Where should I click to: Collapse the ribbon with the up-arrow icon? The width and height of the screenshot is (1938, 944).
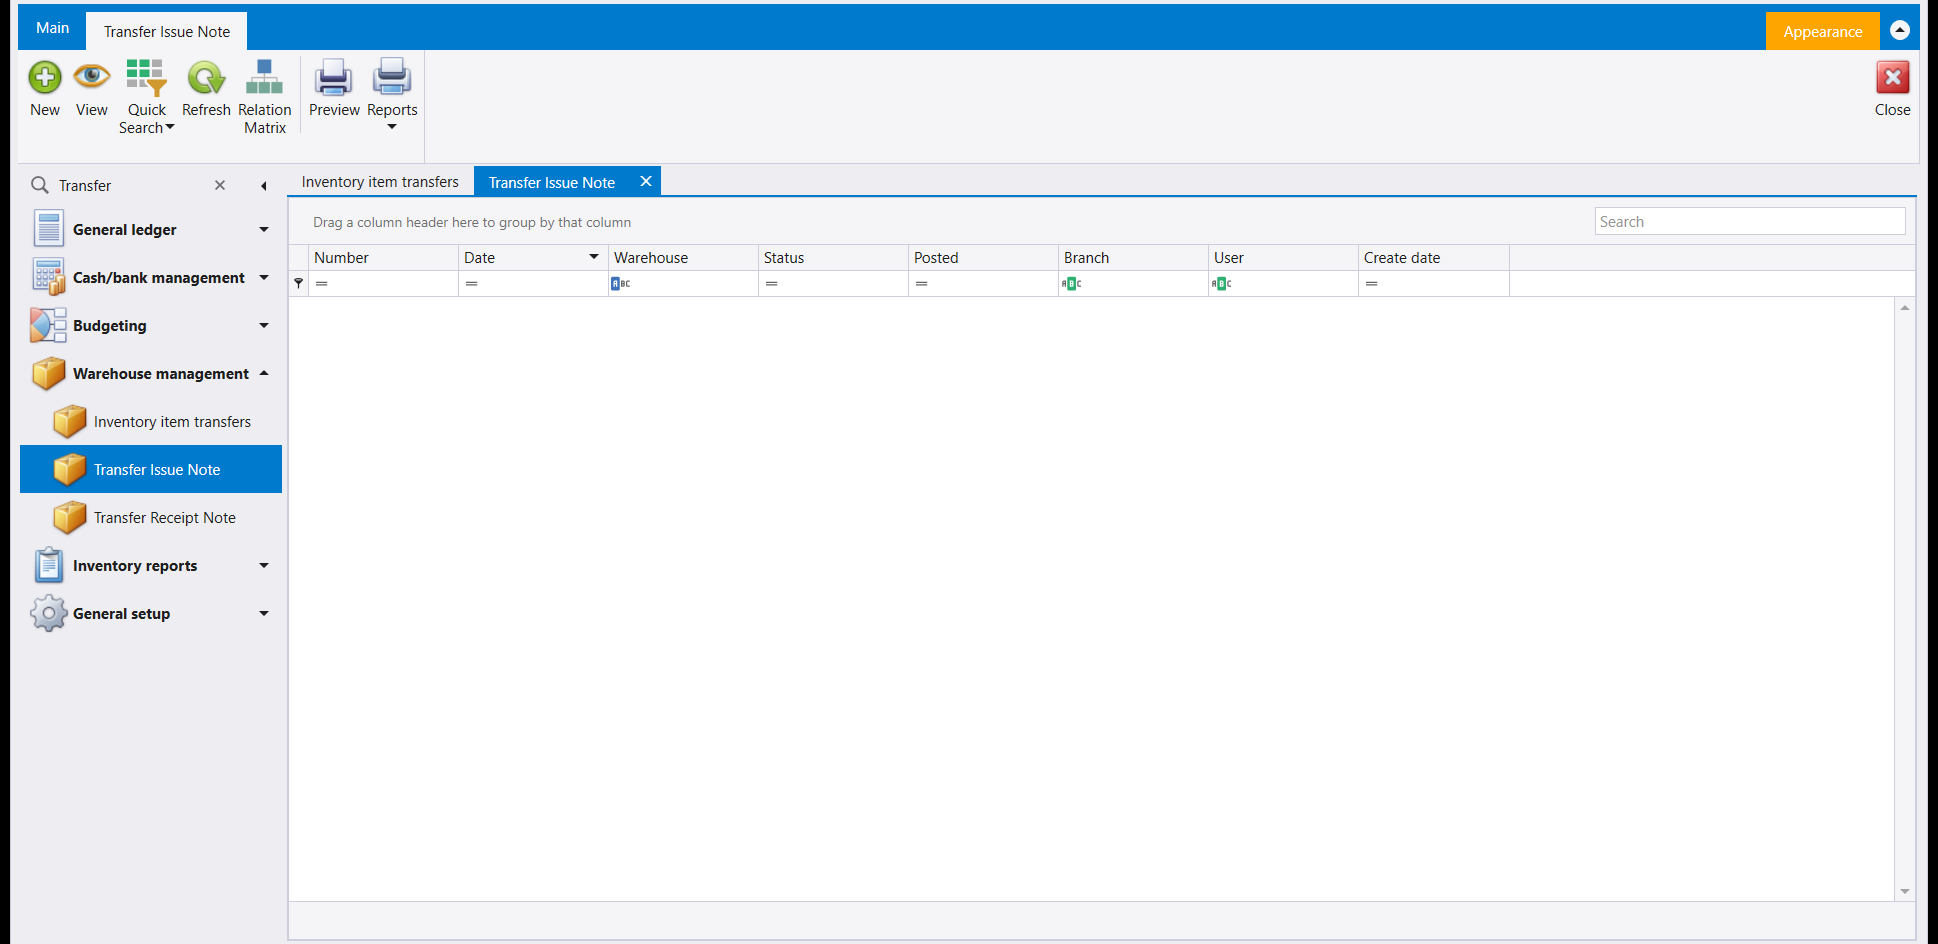click(x=1900, y=30)
